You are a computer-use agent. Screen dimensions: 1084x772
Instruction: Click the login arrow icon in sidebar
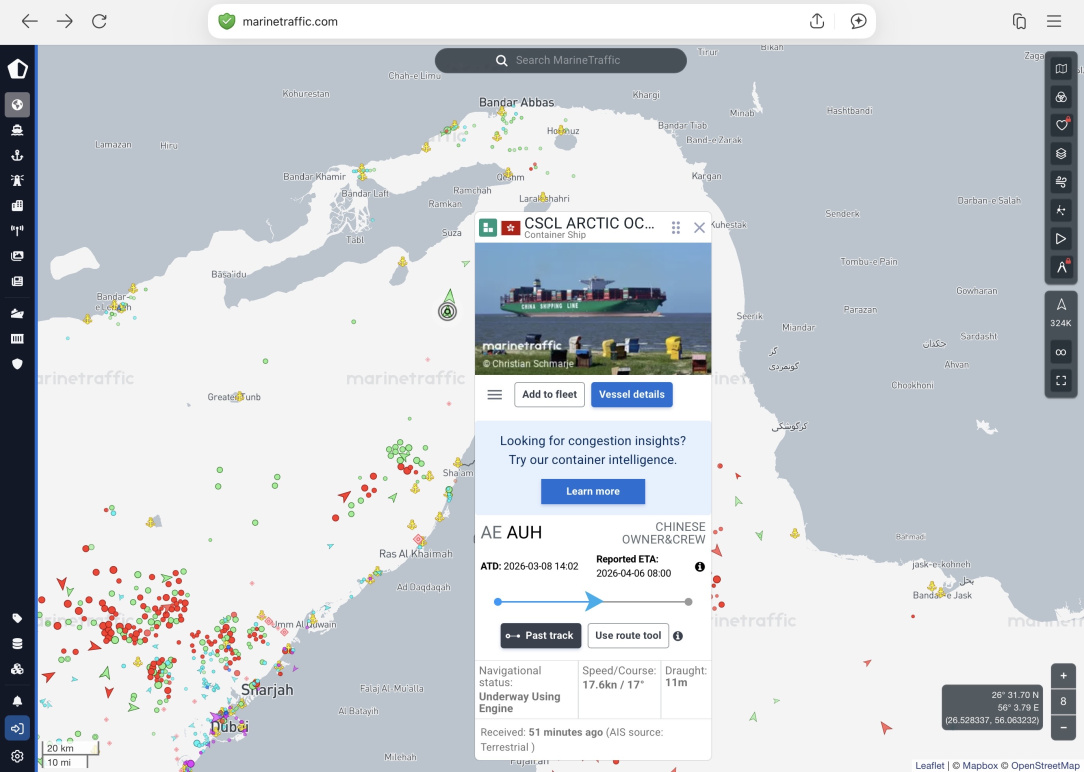17,728
